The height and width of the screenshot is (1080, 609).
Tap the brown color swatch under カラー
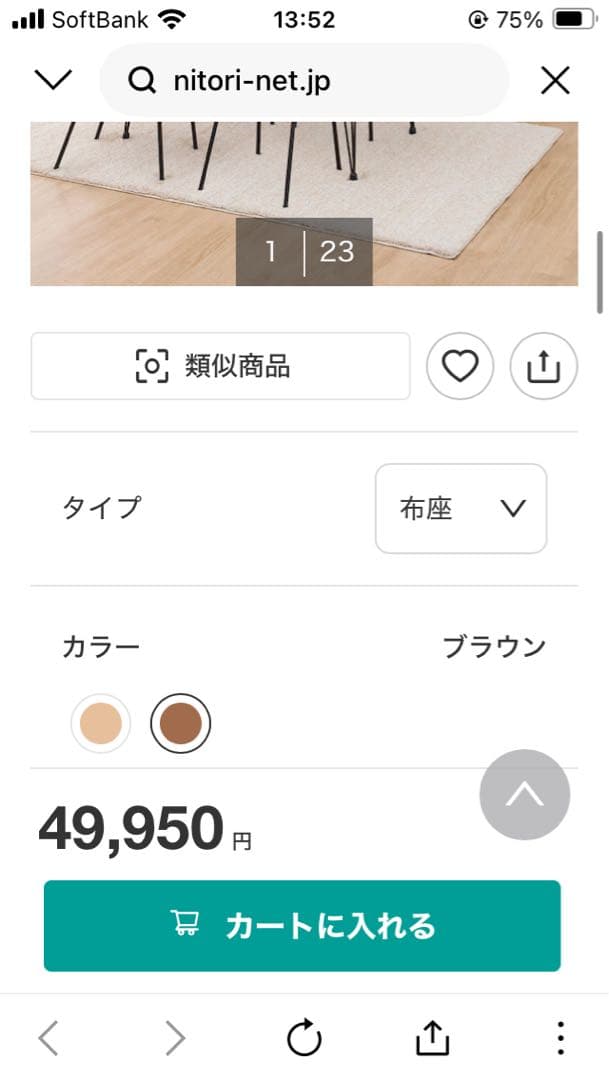pos(181,721)
